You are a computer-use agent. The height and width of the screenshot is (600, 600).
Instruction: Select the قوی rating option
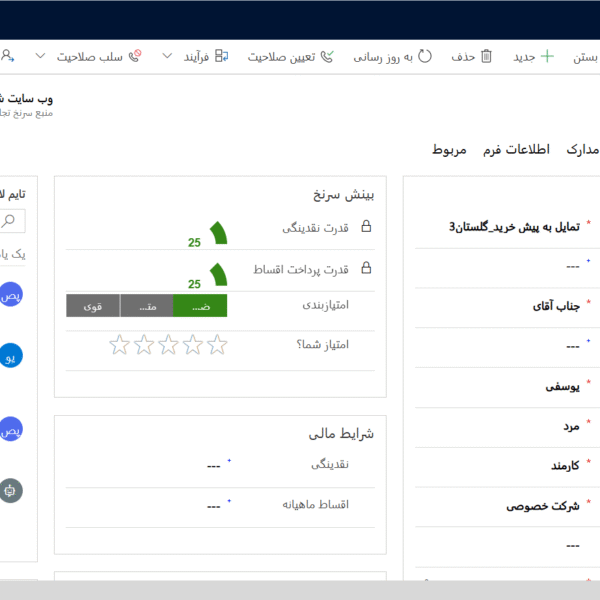[x=92, y=306]
